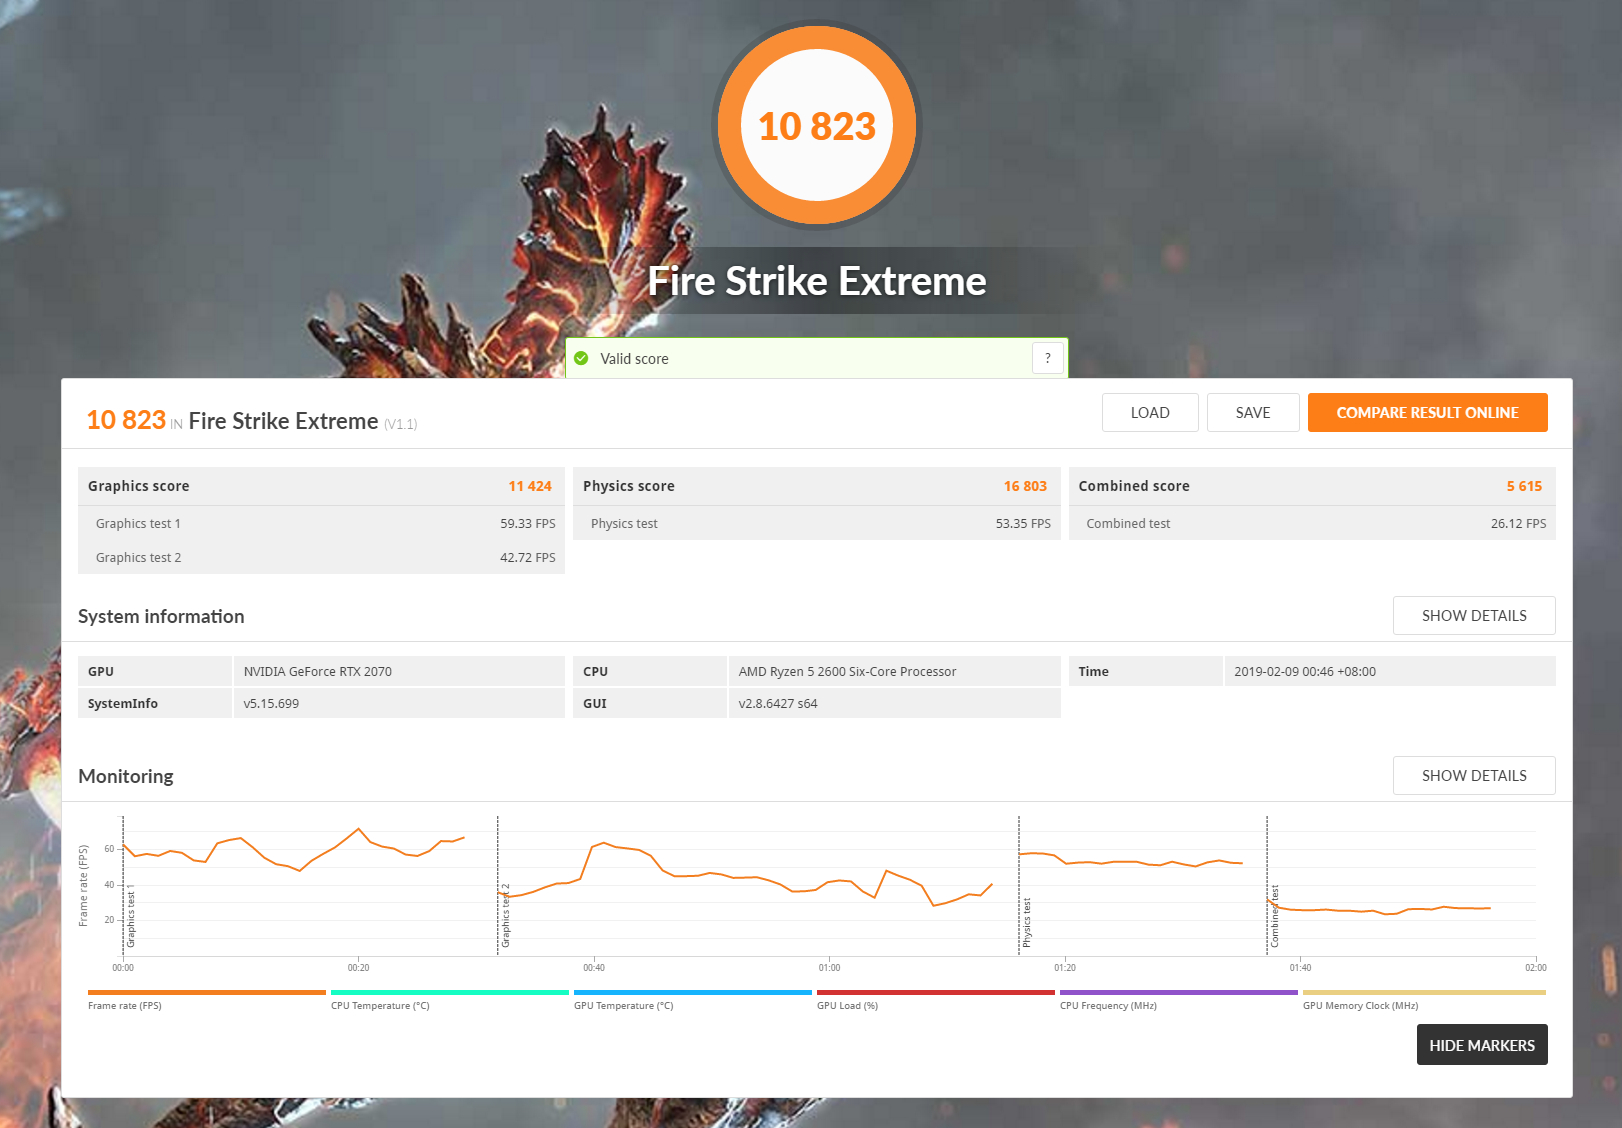Click the HIDE MARKERS button
The image size is (1622, 1128).
(1482, 1045)
